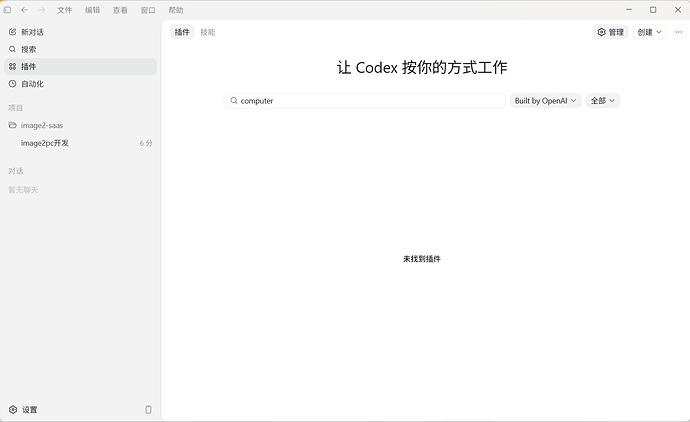Open the 文件 menu
690x422 pixels.
tap(64, 10)
